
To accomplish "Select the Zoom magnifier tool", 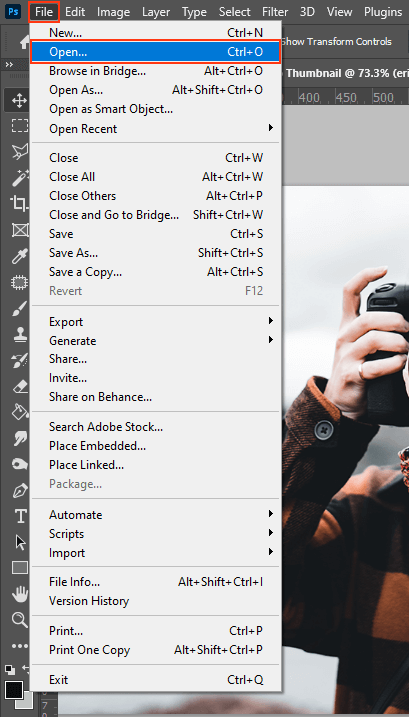I will click(20, 620).
